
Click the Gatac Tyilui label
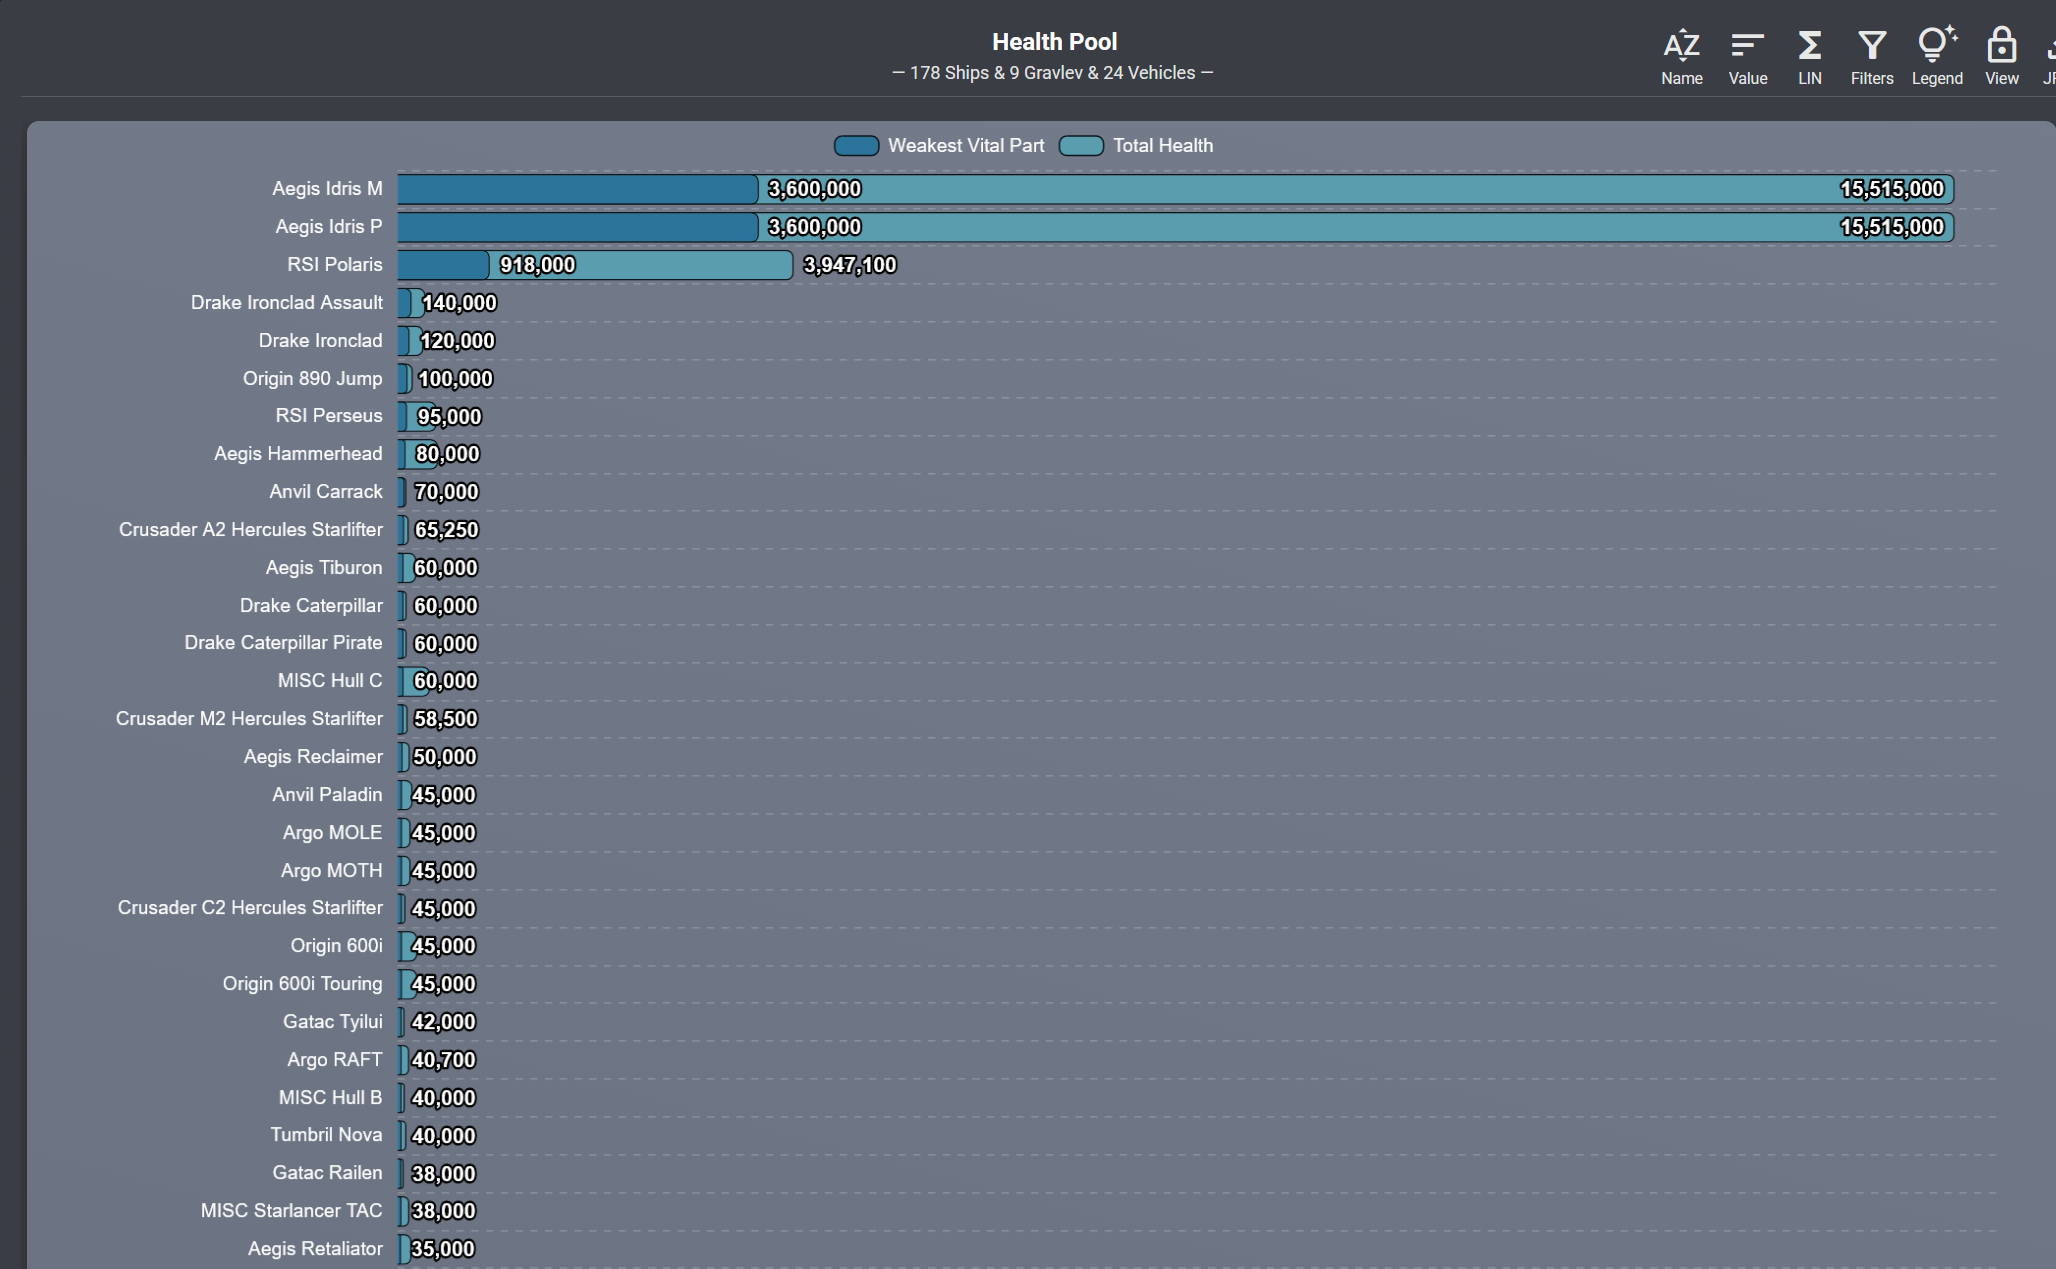coord(332,1022)
